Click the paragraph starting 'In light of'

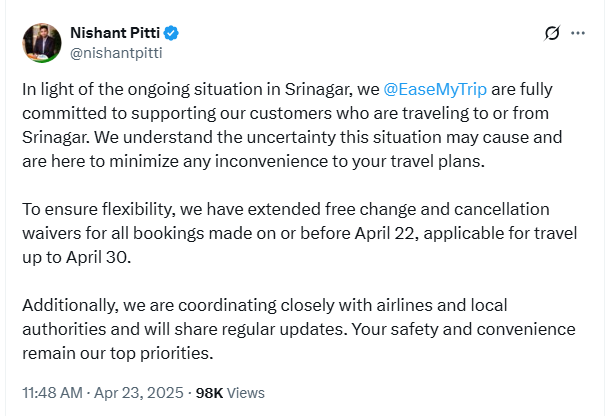point(292,125)
